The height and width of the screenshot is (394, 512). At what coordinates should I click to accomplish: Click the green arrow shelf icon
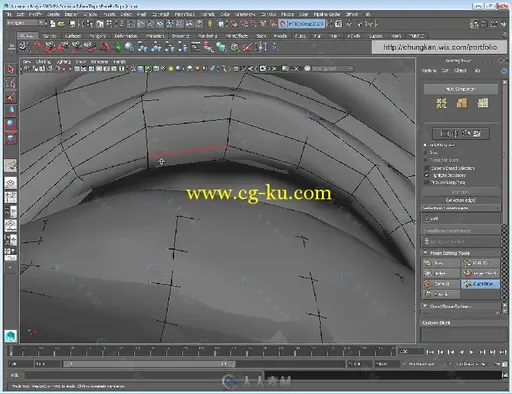(117, 47)
